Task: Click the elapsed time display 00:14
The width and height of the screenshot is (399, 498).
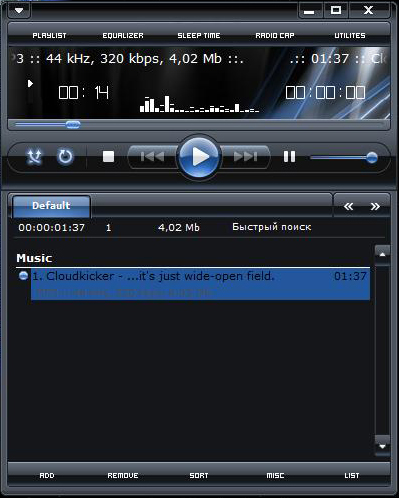Action: [x=84, y=92]
